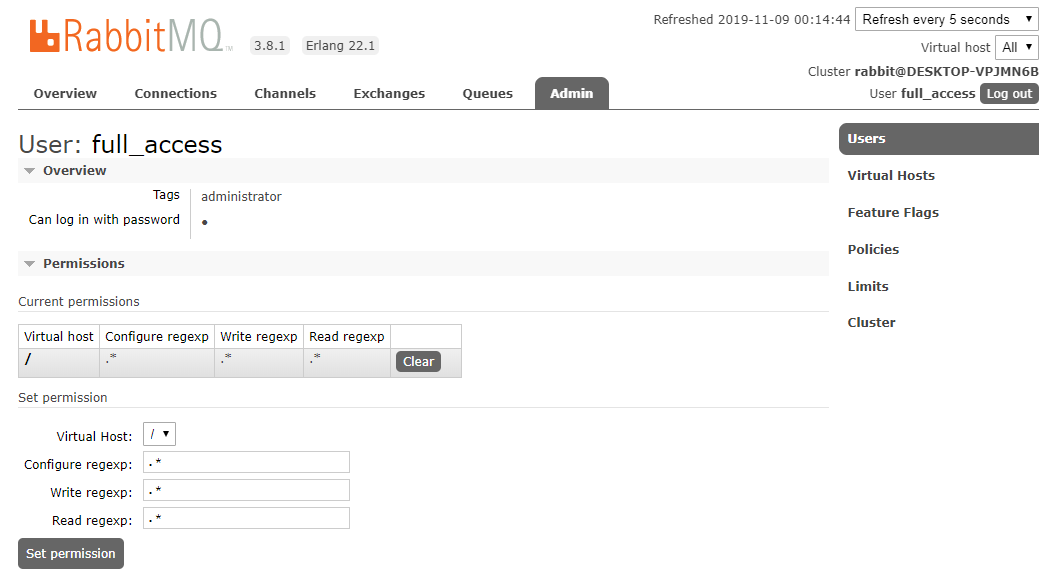This screenshot has width=1053, height=573.
Task: Select the Queues tab
Action: coord(488,93)
